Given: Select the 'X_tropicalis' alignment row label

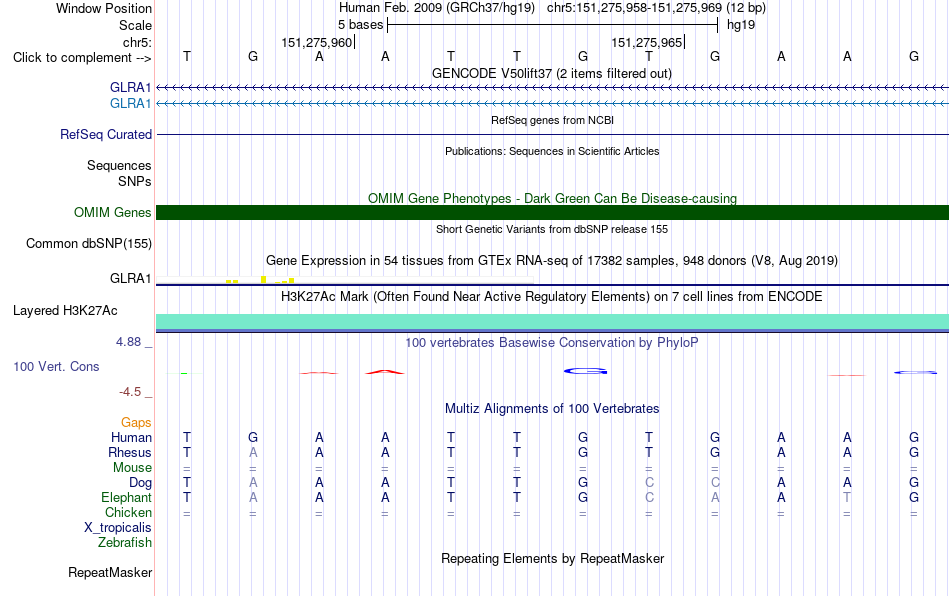Looking at the screenshot, I should click(118, 528).
